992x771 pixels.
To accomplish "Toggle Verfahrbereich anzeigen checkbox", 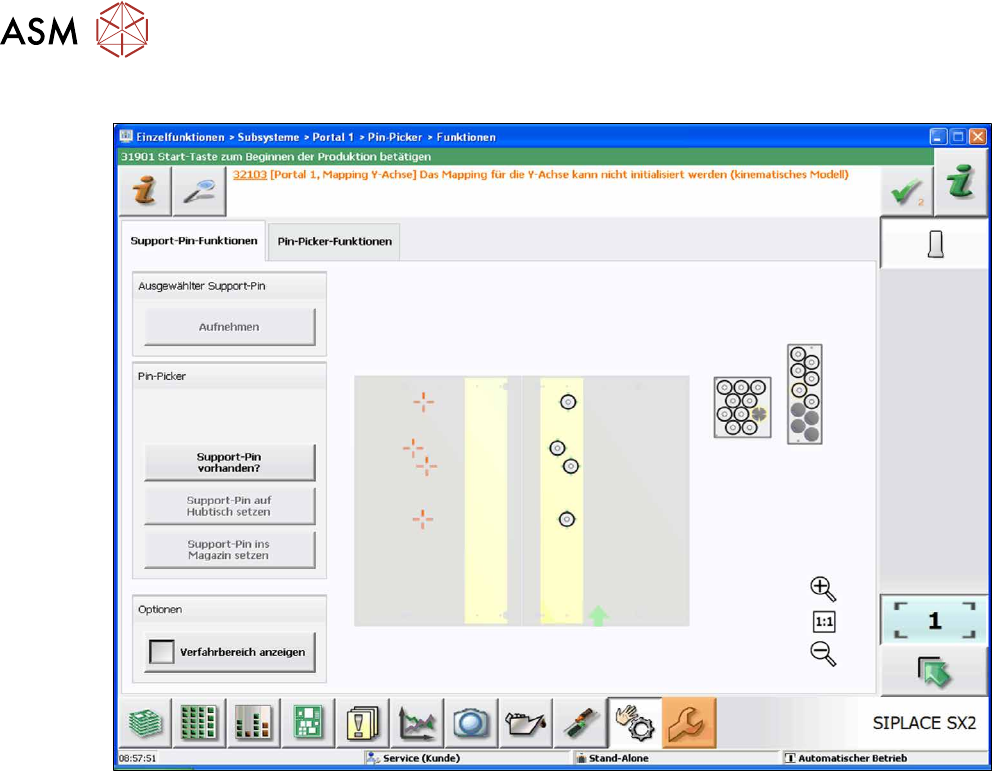I will click(161, 652).
